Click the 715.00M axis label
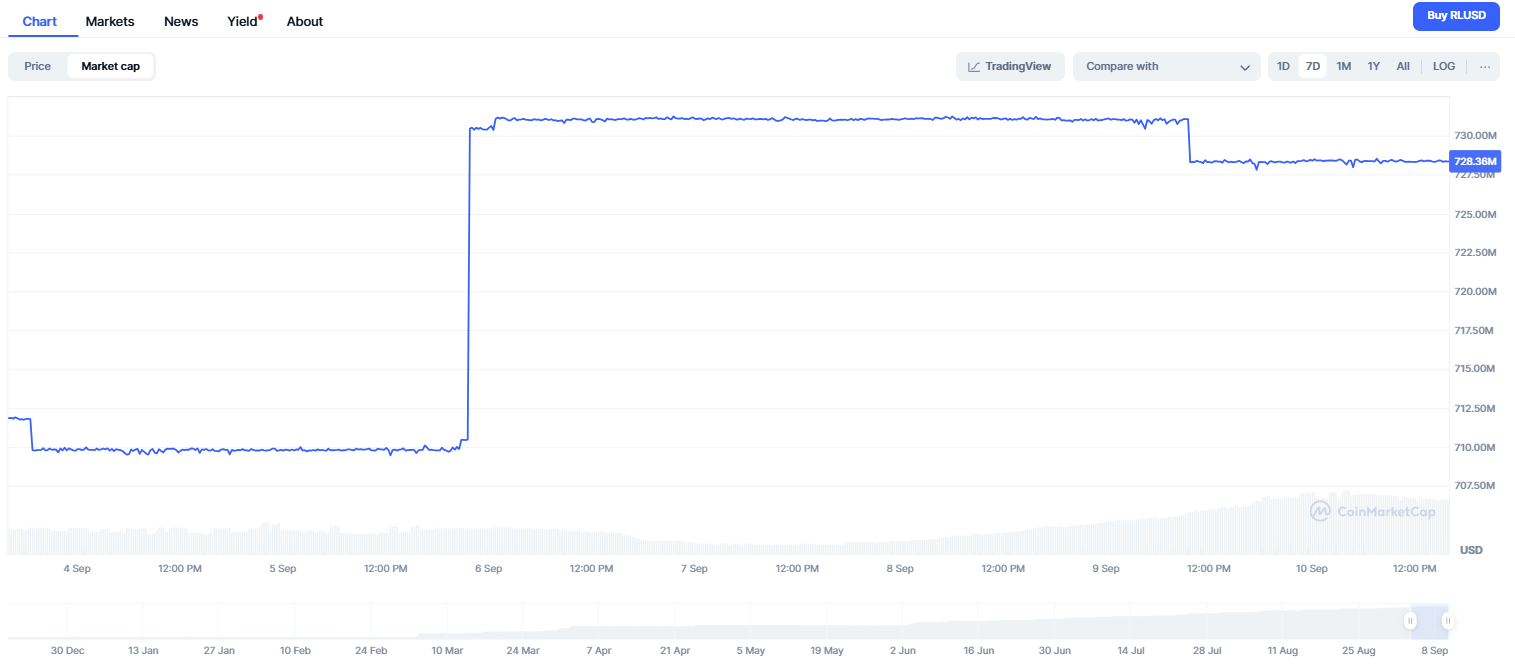1515x671 pixels. click(1475, 369)
